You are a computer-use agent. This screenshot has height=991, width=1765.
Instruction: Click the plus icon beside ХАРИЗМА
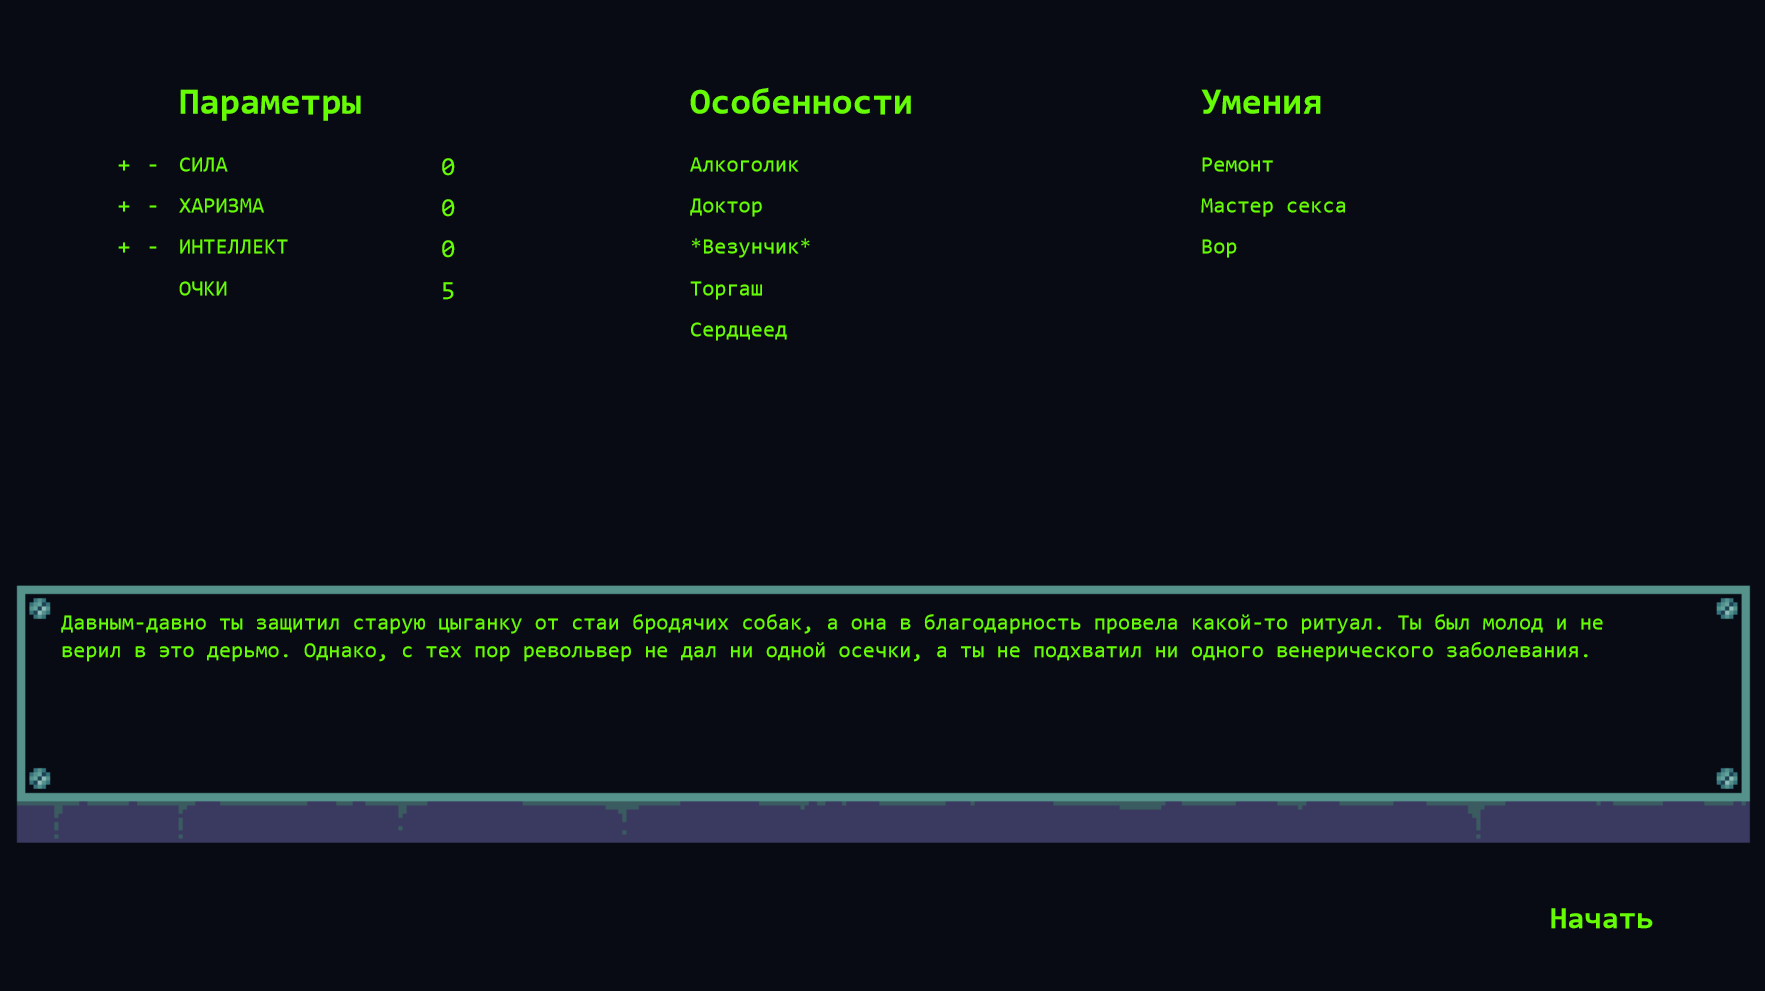click(122, 206)
